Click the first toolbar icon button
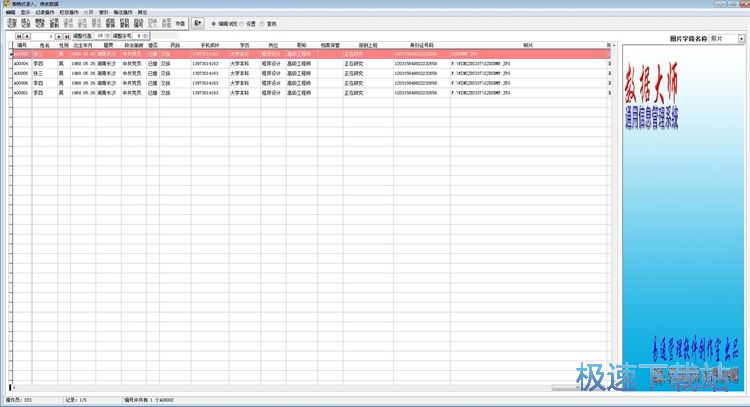The width and height of the screenshot is (750, 407). pyautogui.click(x=12, y=23)
